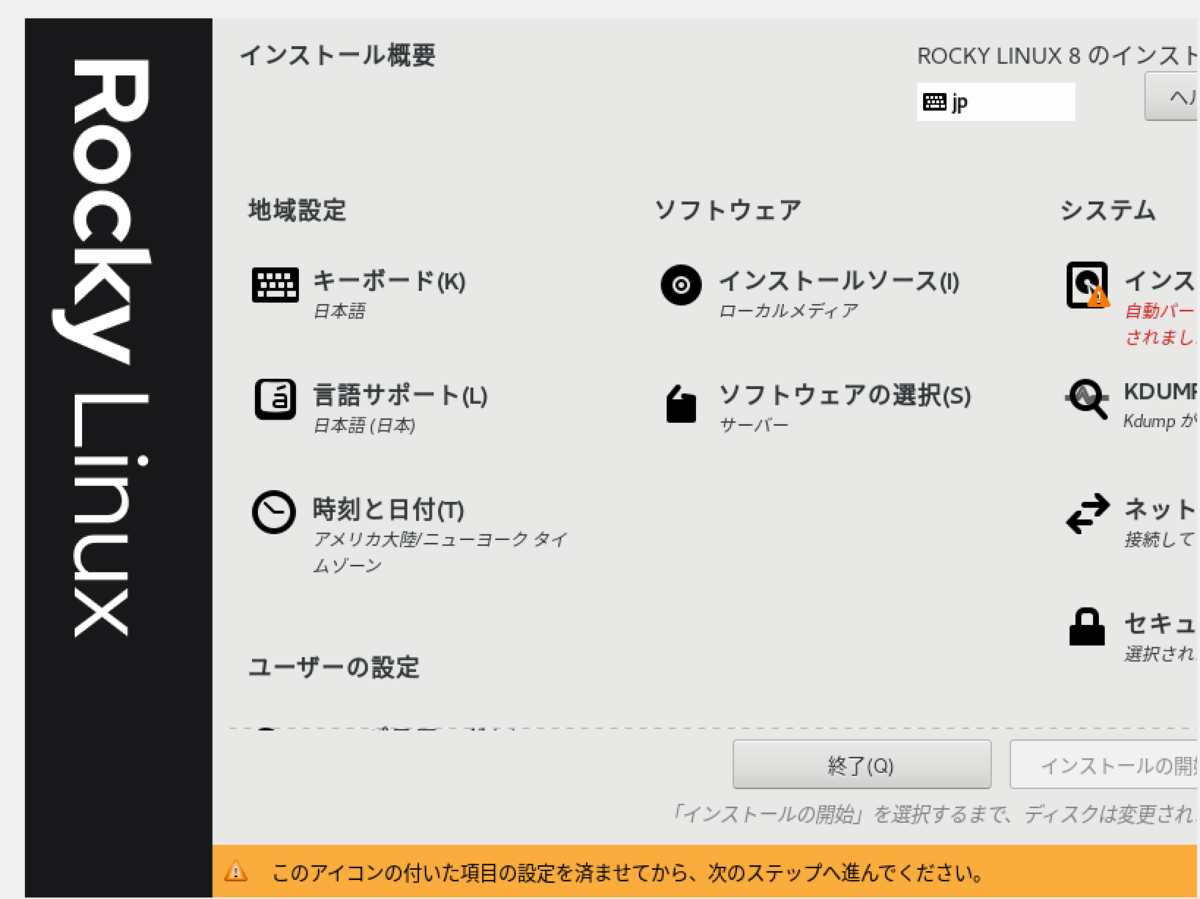Click the ROCKY LINUX 8 header text
1200x899 pixels.
(1058, 56)
